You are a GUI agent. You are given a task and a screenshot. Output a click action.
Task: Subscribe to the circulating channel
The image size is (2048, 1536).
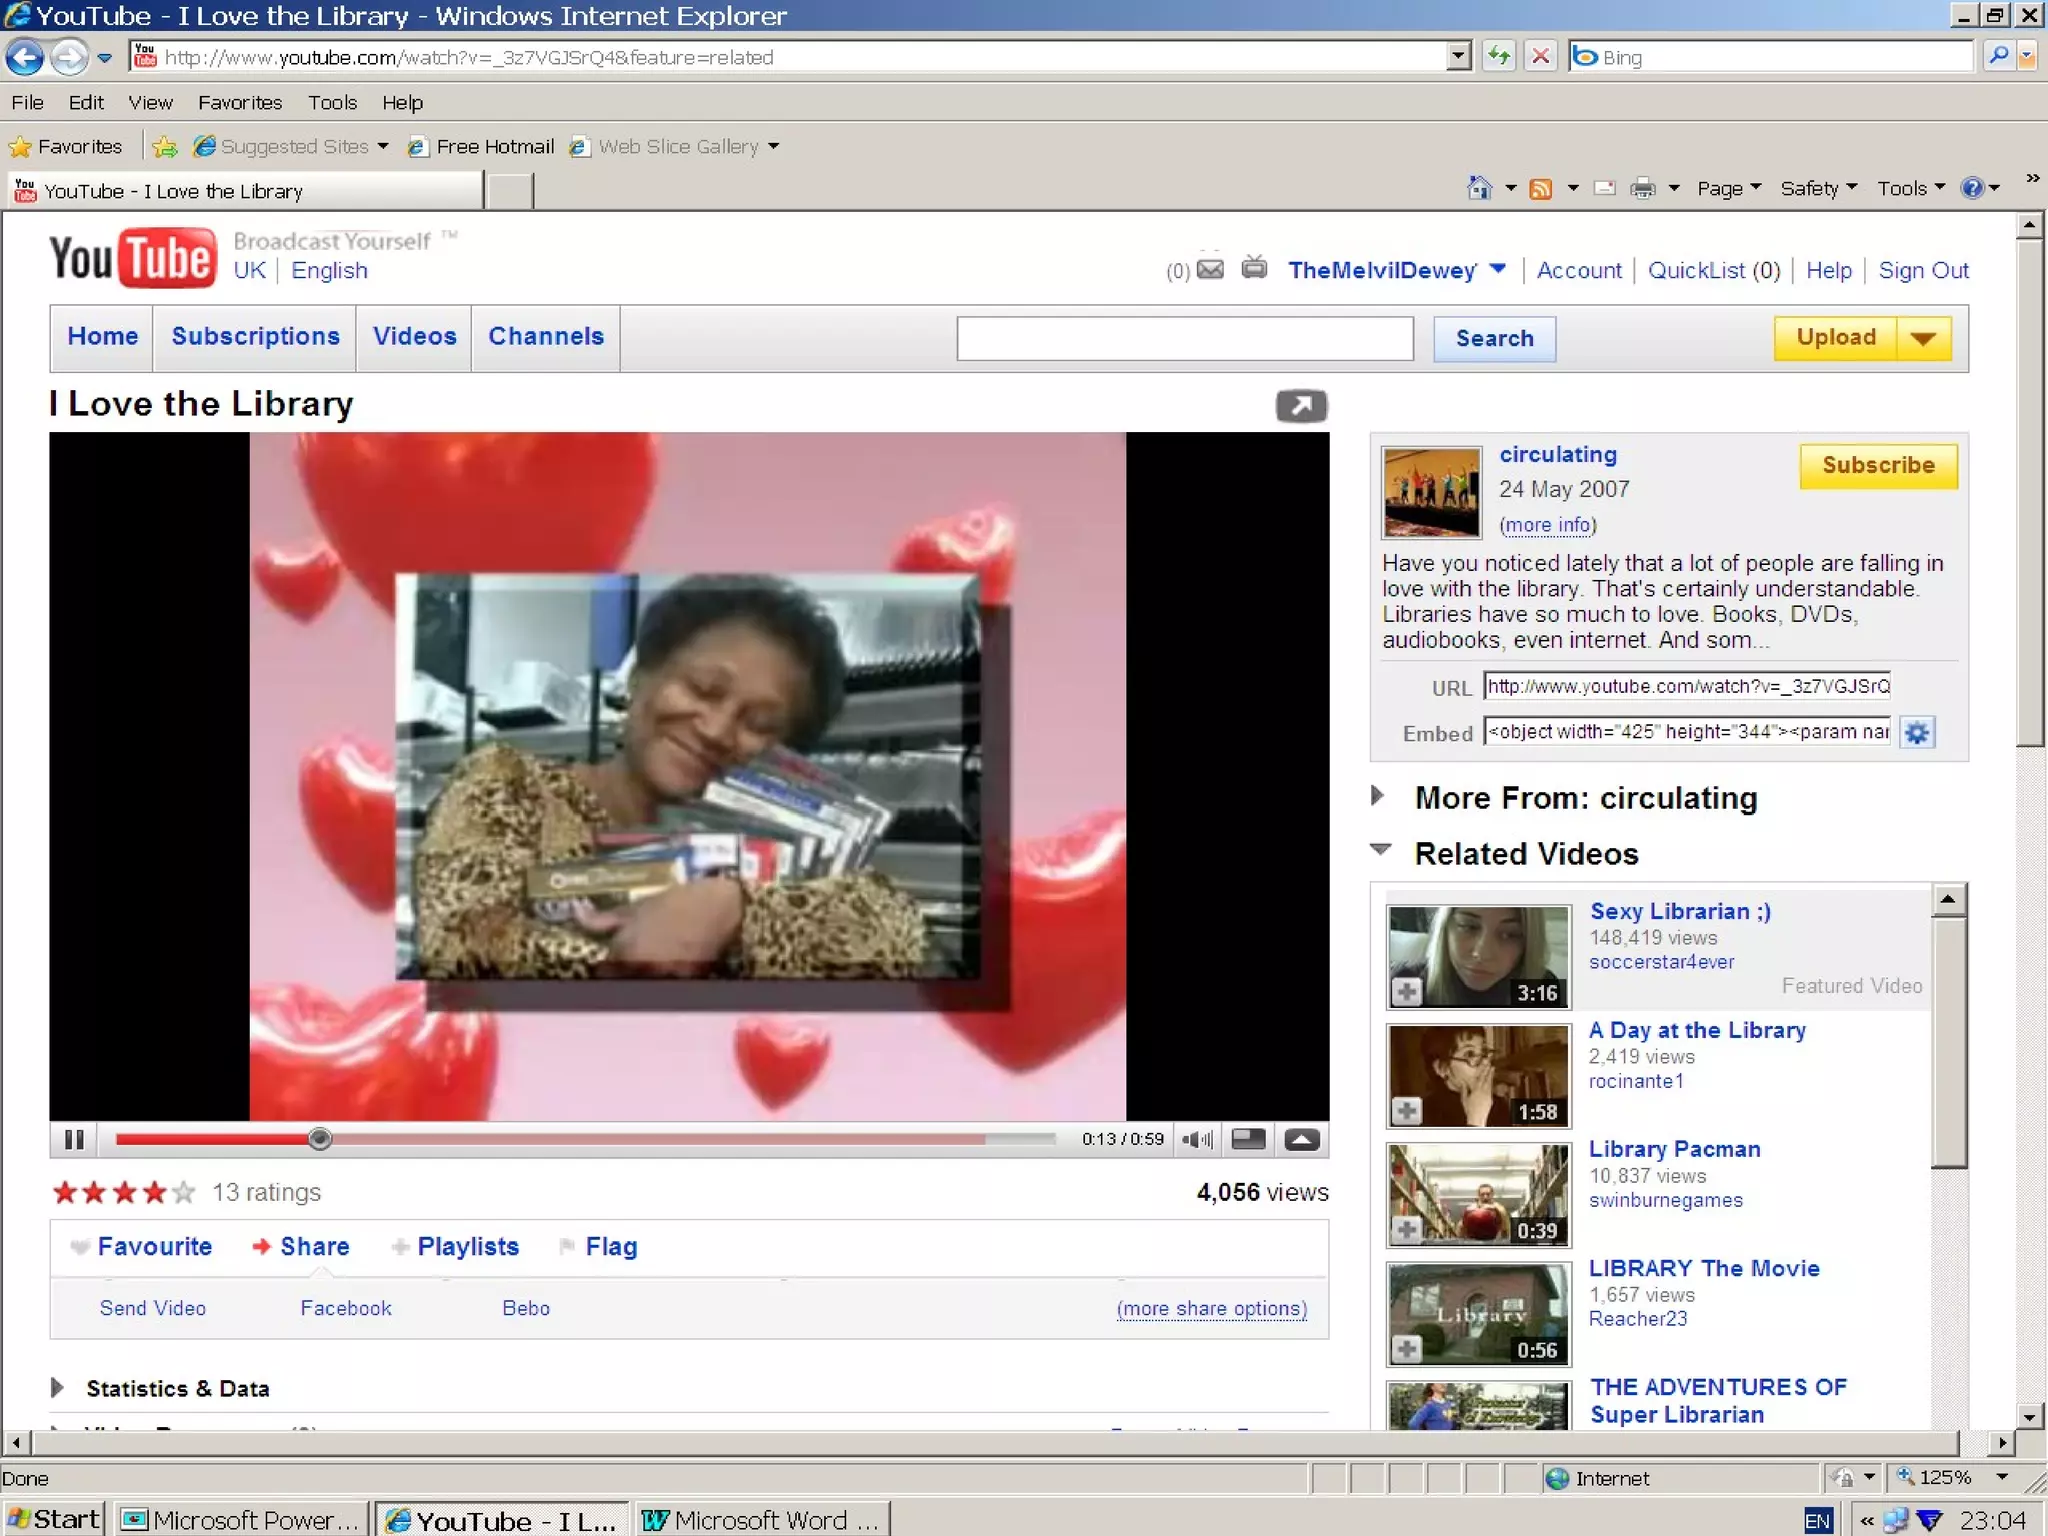coord(1877,465)
